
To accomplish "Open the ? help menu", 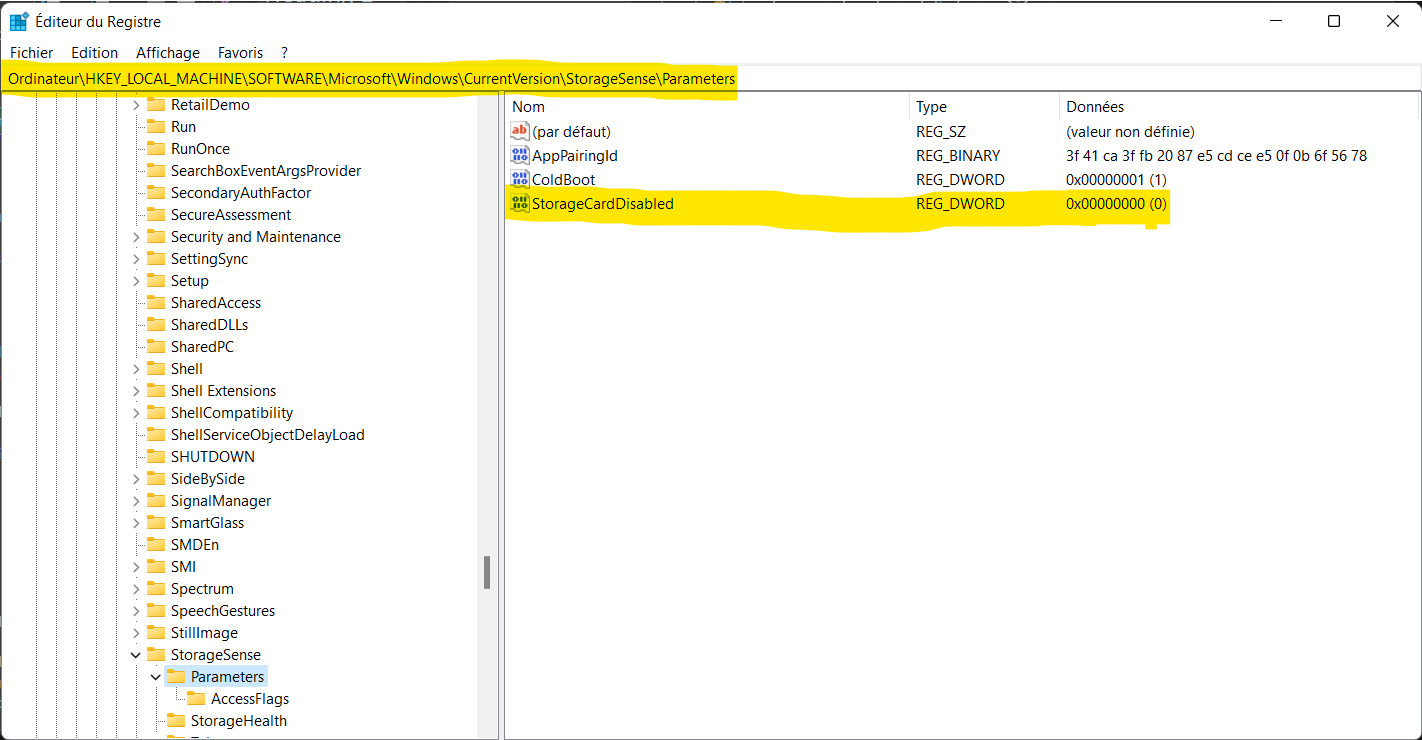I will [x=285, y=52].
